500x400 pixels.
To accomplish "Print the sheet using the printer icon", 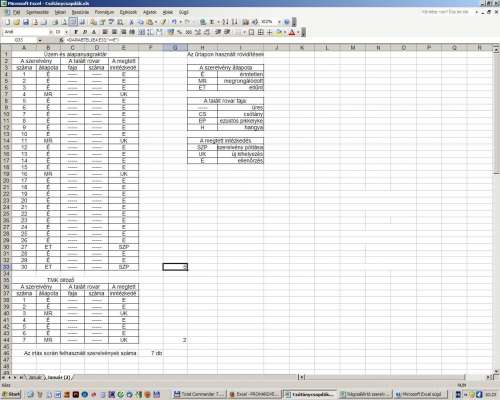I will coord(55,22).
